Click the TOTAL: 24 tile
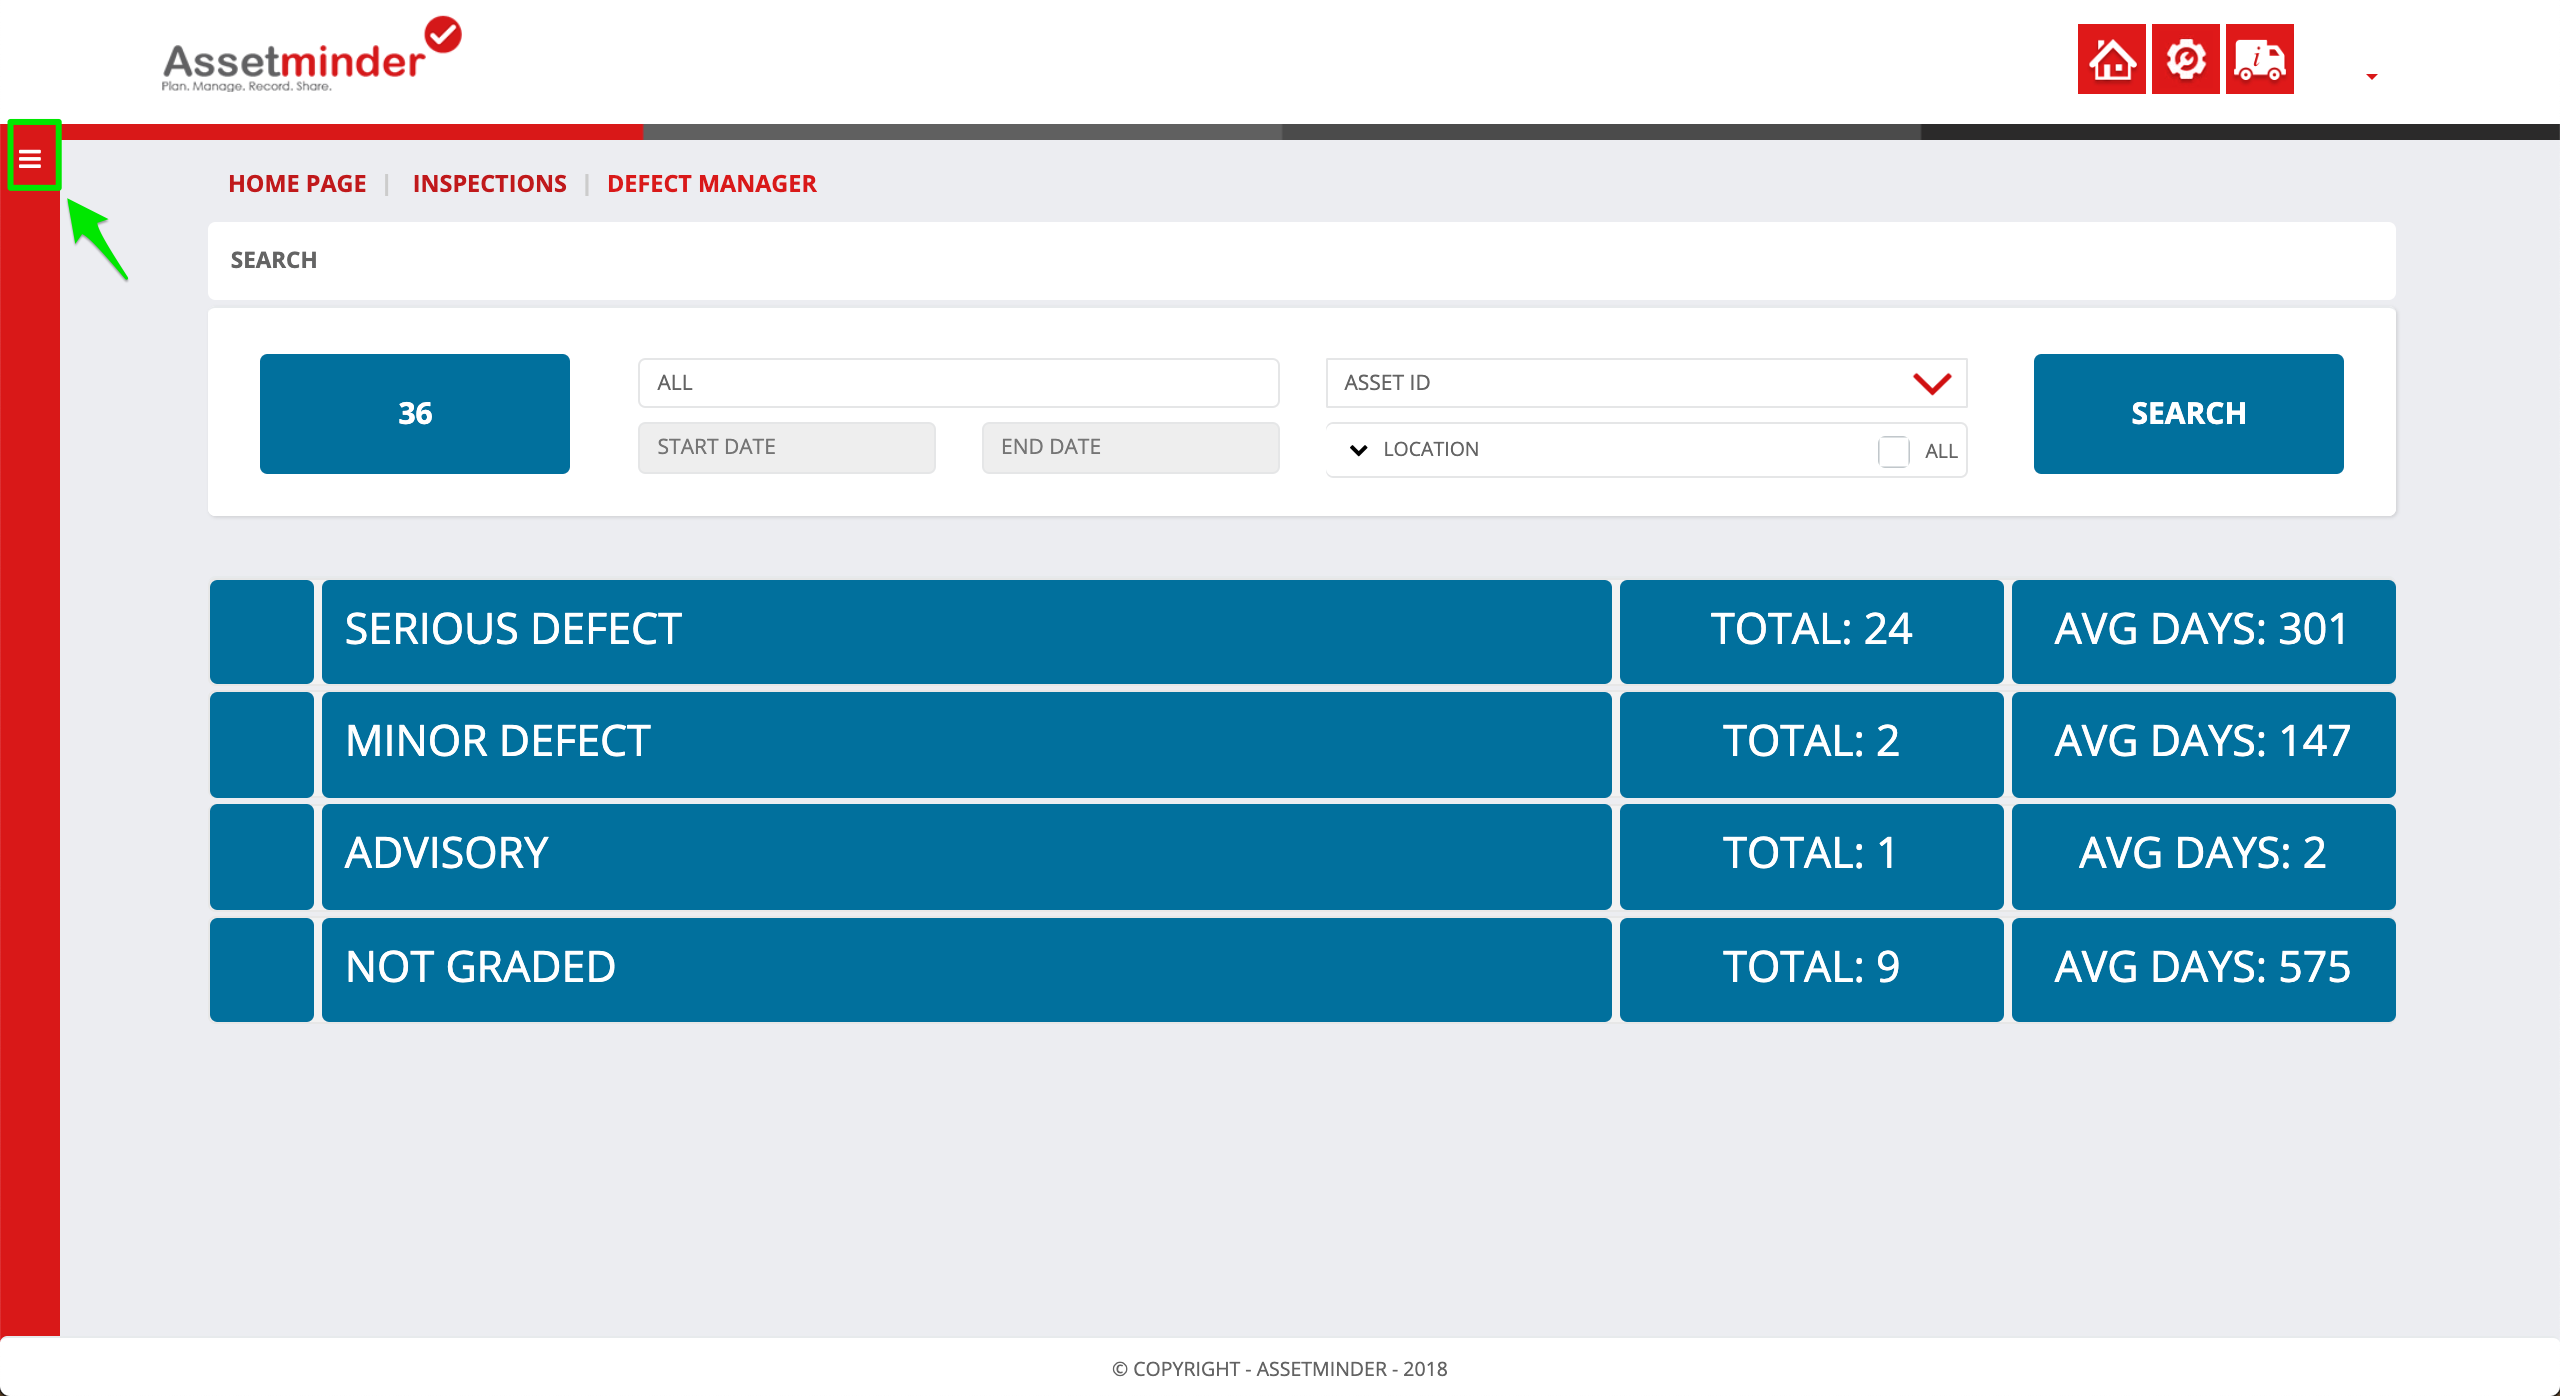This screenshot has height=1396, width=2560. (x=1811, y=631)
